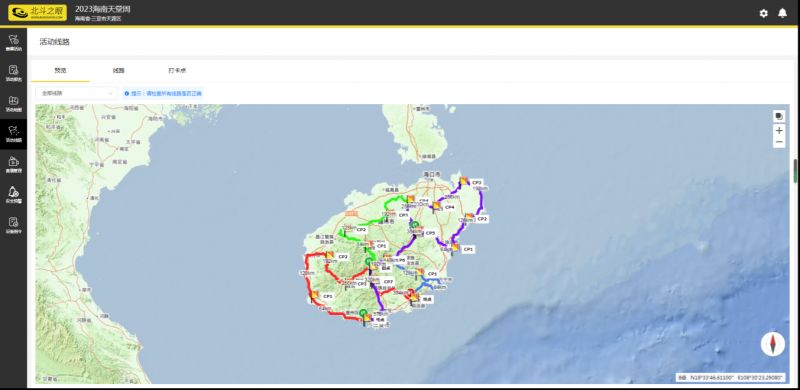Zoom out the map with minus
Screen dimensions: 800x390
coord(779,142)
